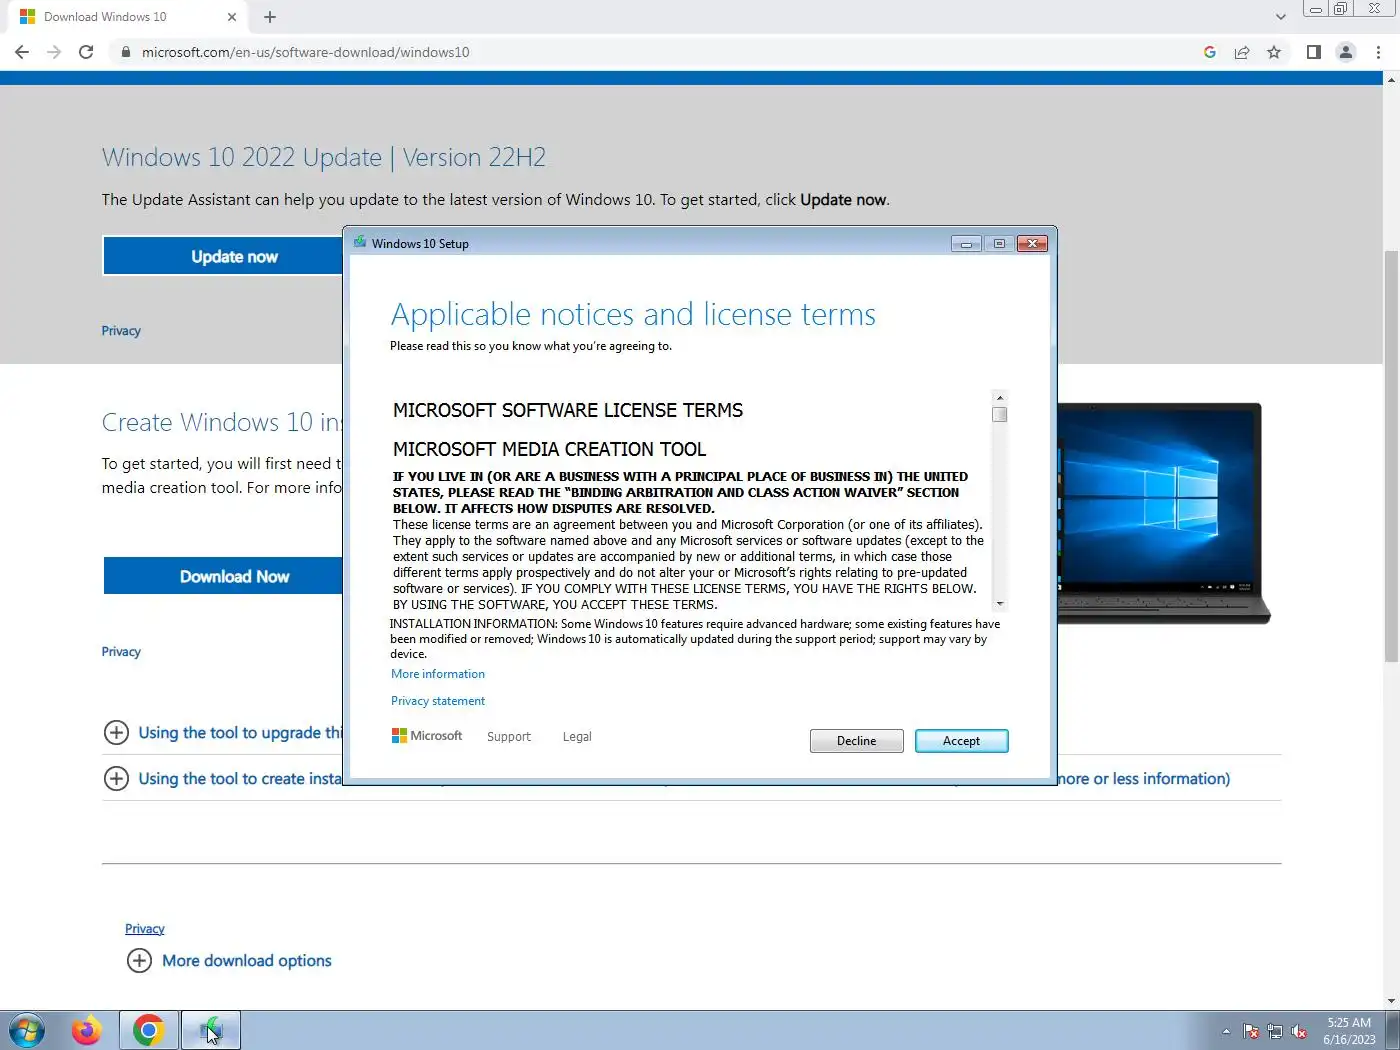Open a new browser tab
The image size is (1400, 1050).
tap(270, 17)
